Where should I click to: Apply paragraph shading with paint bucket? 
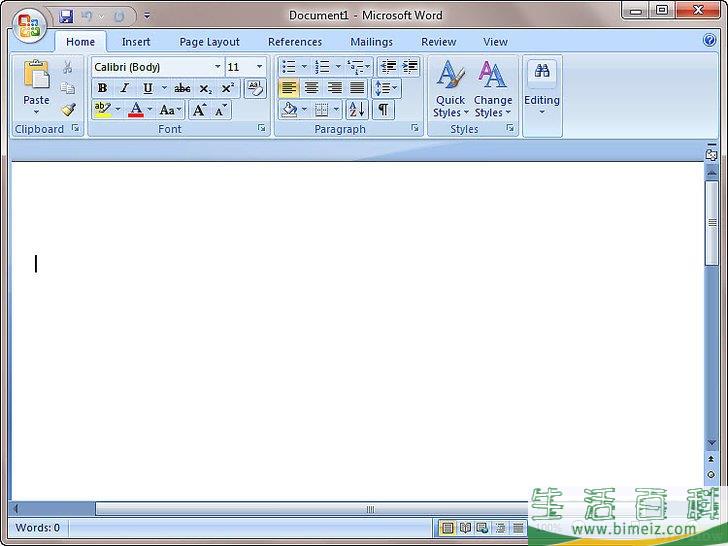pyautogui.click(x=289, y=110)
